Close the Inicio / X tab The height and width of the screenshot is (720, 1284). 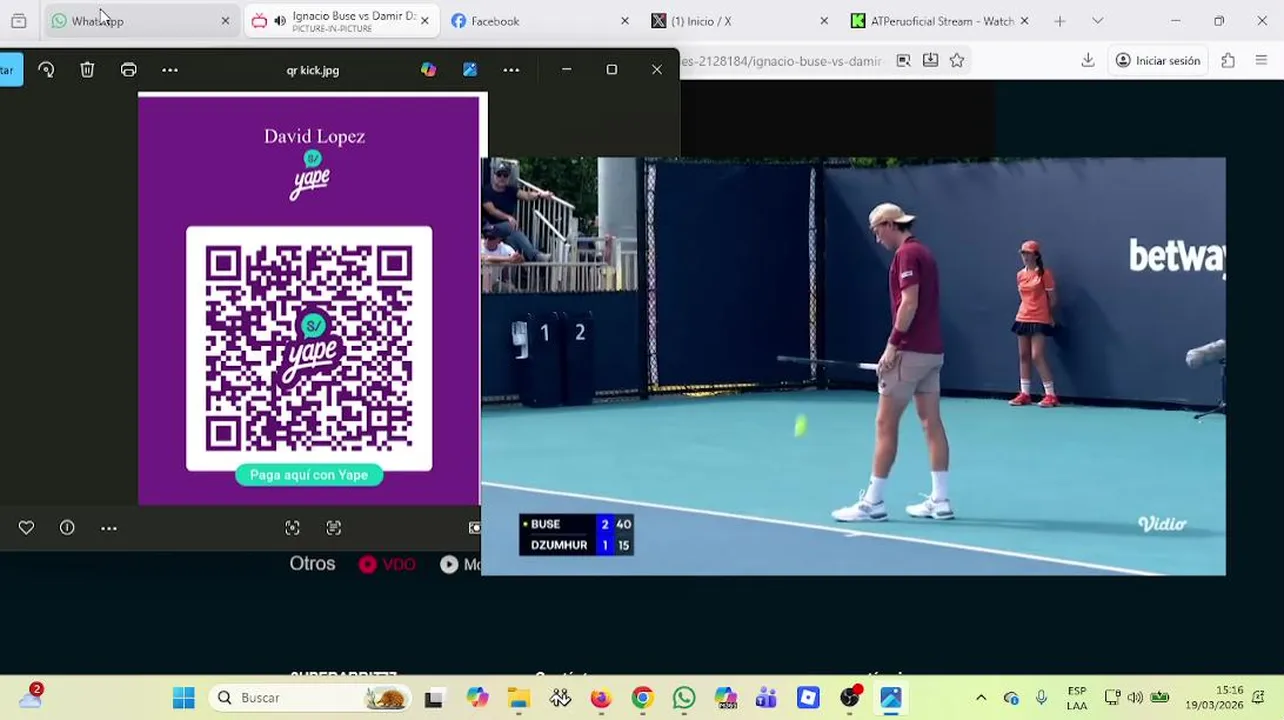[824, 21]
